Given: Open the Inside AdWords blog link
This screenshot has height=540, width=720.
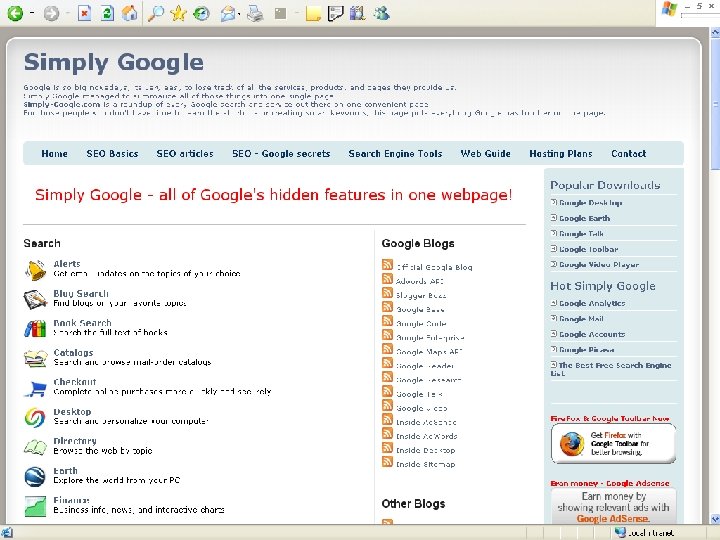Looking at the screenshot, I should coord(427,436).
